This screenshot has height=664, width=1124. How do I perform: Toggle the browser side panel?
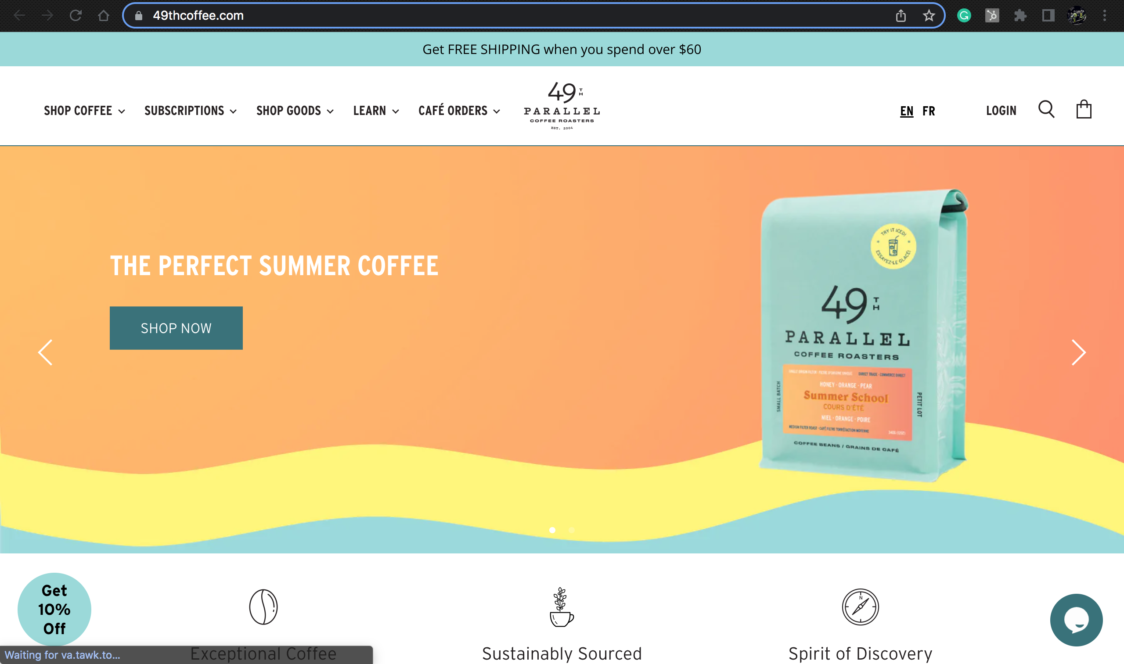(x=1048, y=15)
